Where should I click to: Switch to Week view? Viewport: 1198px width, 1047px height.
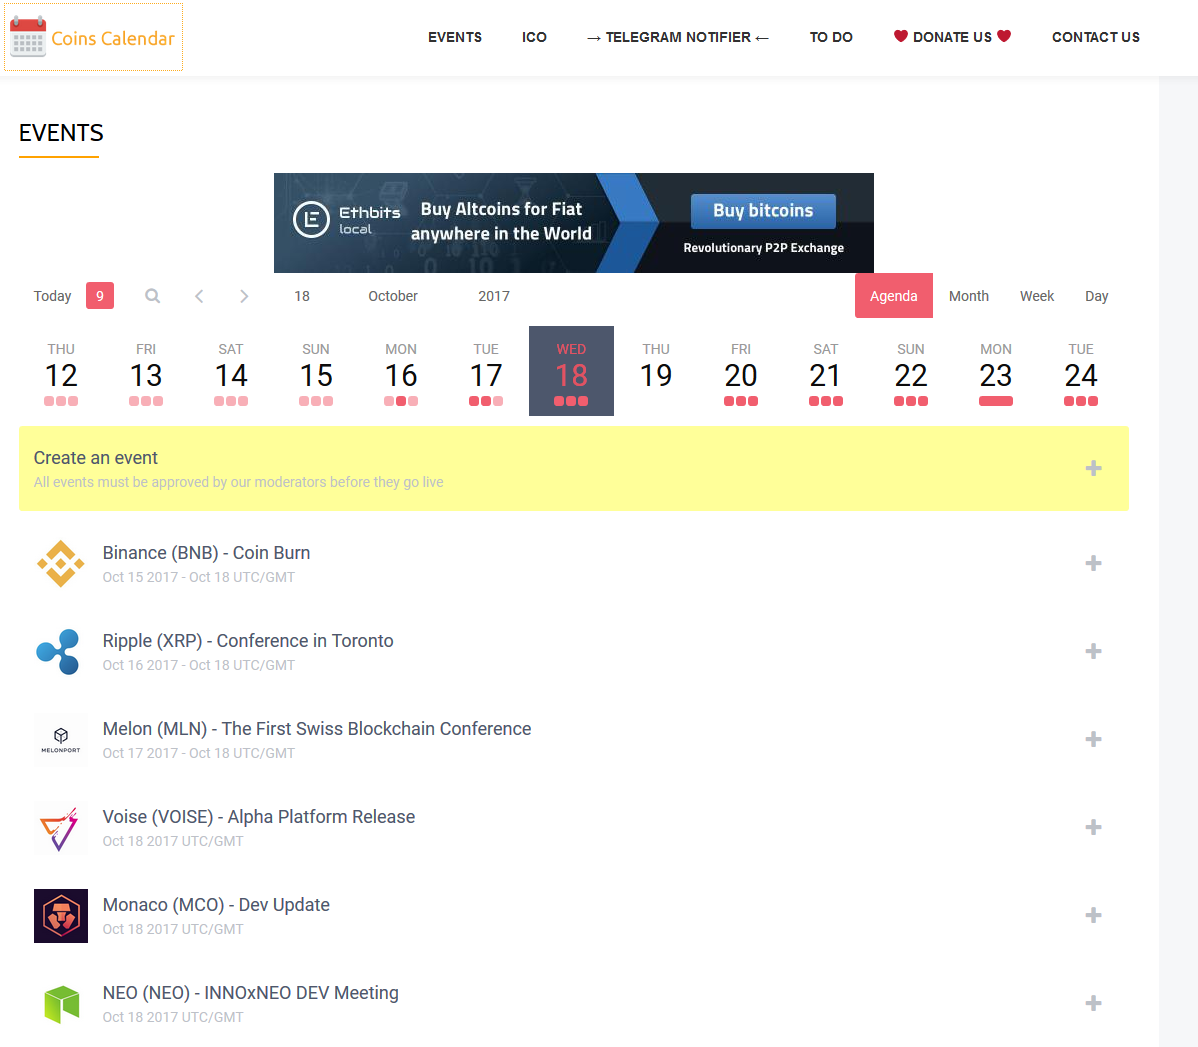pyautogui.click(x=1037, y=296)
